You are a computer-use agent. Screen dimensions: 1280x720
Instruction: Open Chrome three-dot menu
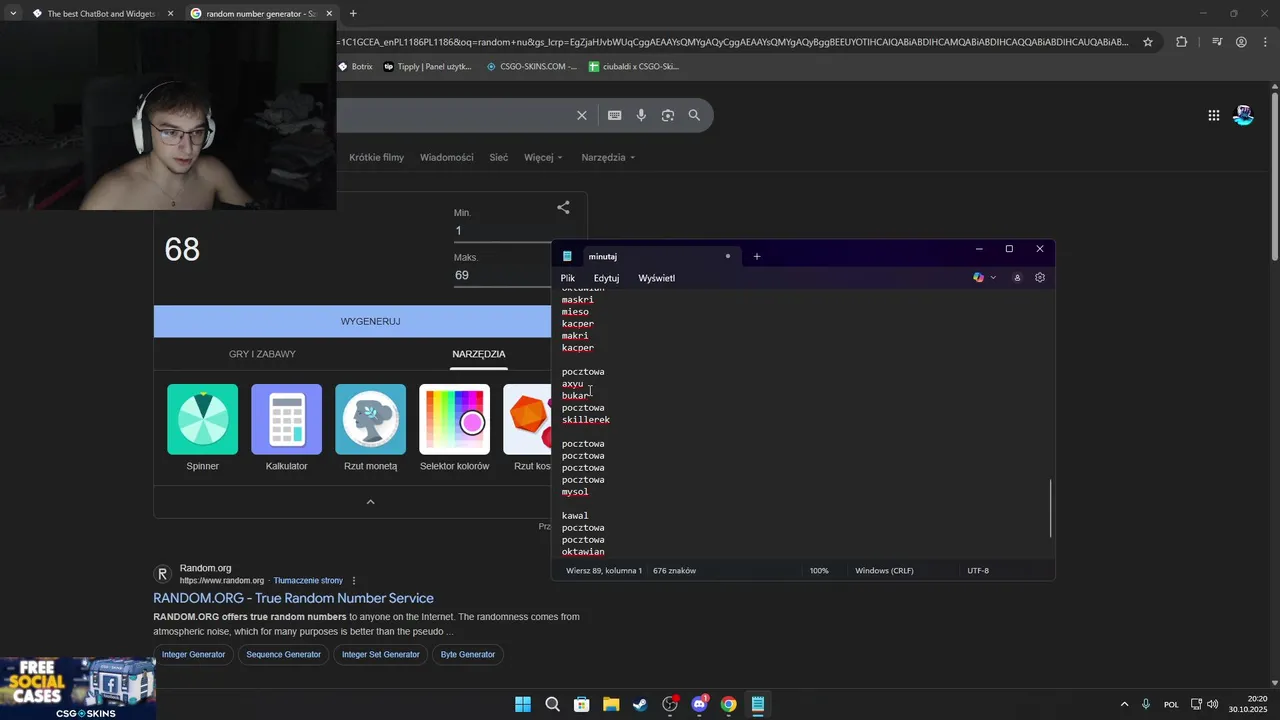click(1265, 42)
